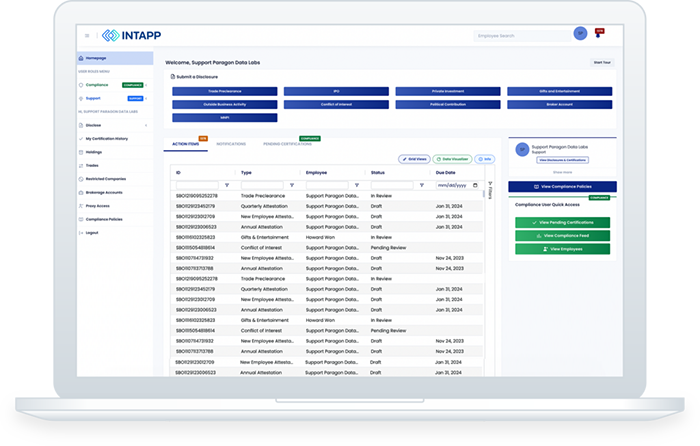The width and height of the screenshot is (700, 446).
Task: Click the filter icon in ID column
Action: 227,185
